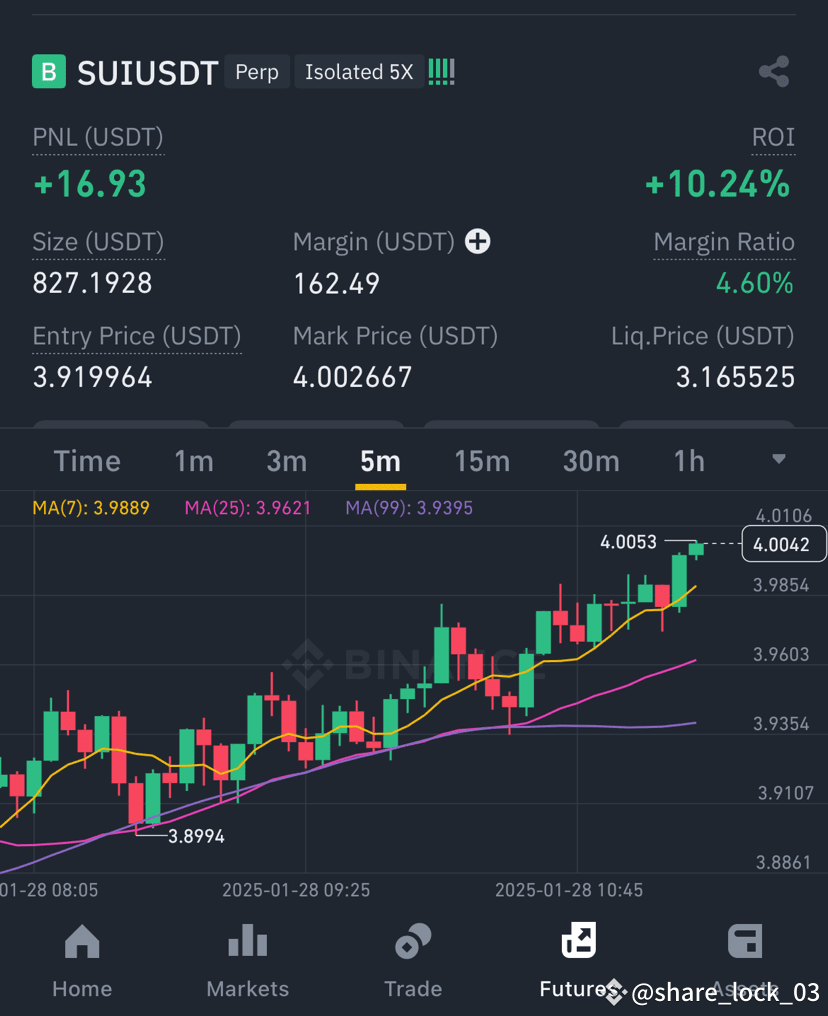Tap the plus icon to add margin
Viewport: 828px width, 1016px height.
click(x=478, y=241)
